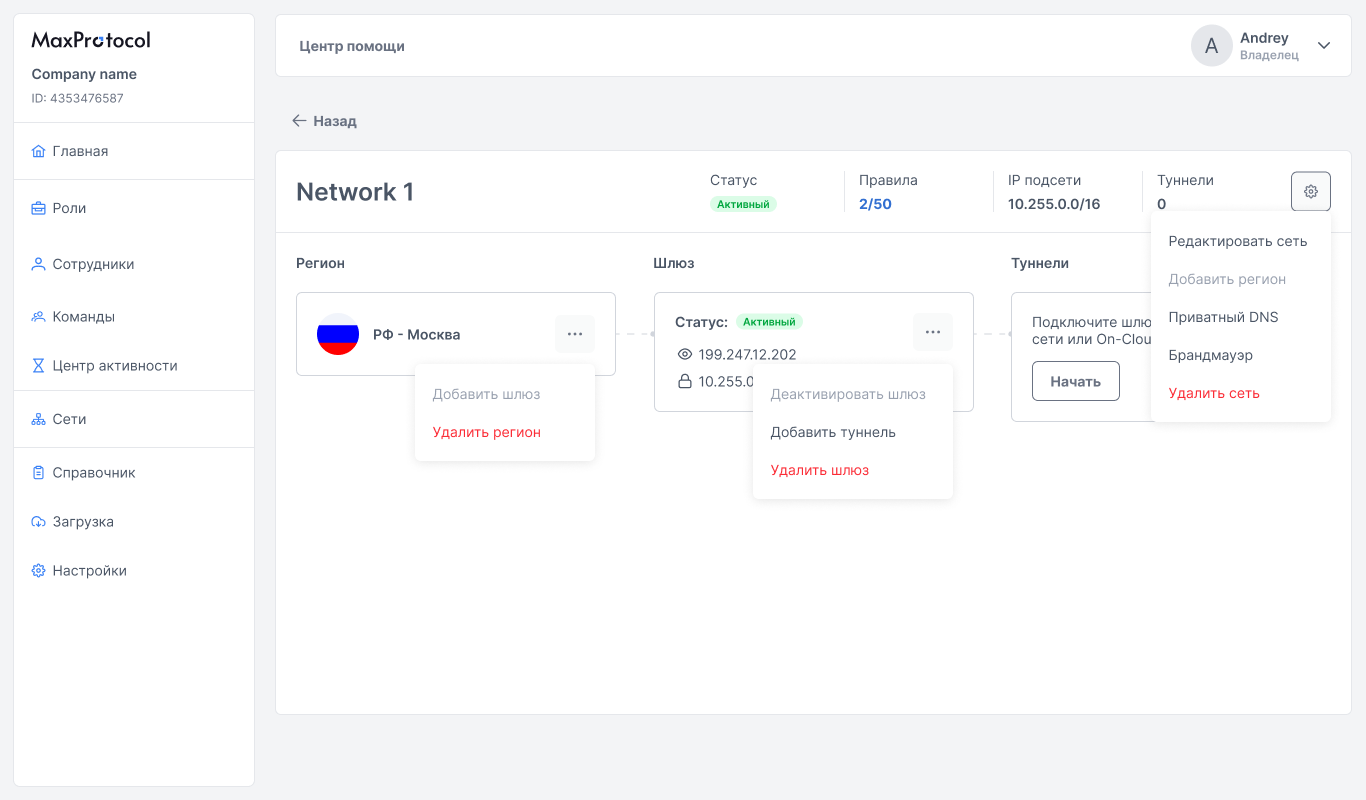This screenshot has height=800, width=1366.
Task: Open the three-dot menu on the gateway card
Action: [933, 332]
